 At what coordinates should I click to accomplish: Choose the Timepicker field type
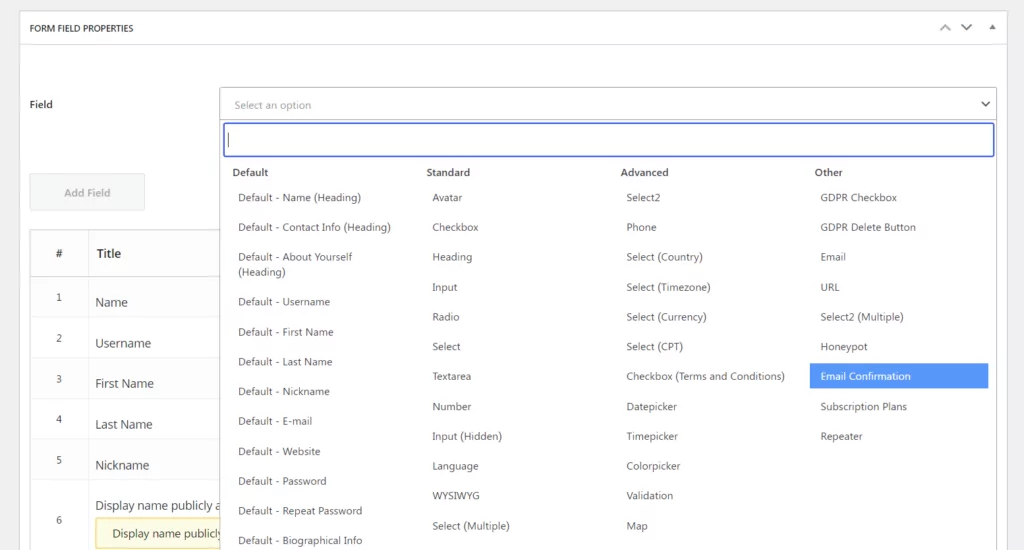pos(652,436)
